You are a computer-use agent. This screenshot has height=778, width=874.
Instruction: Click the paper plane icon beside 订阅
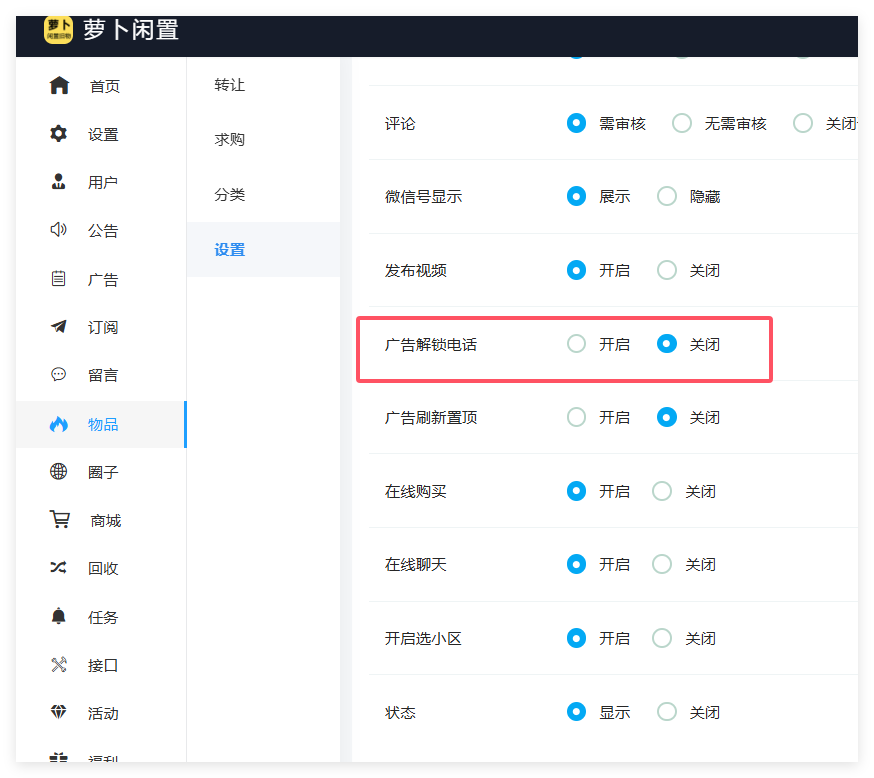tap(59, 327)
